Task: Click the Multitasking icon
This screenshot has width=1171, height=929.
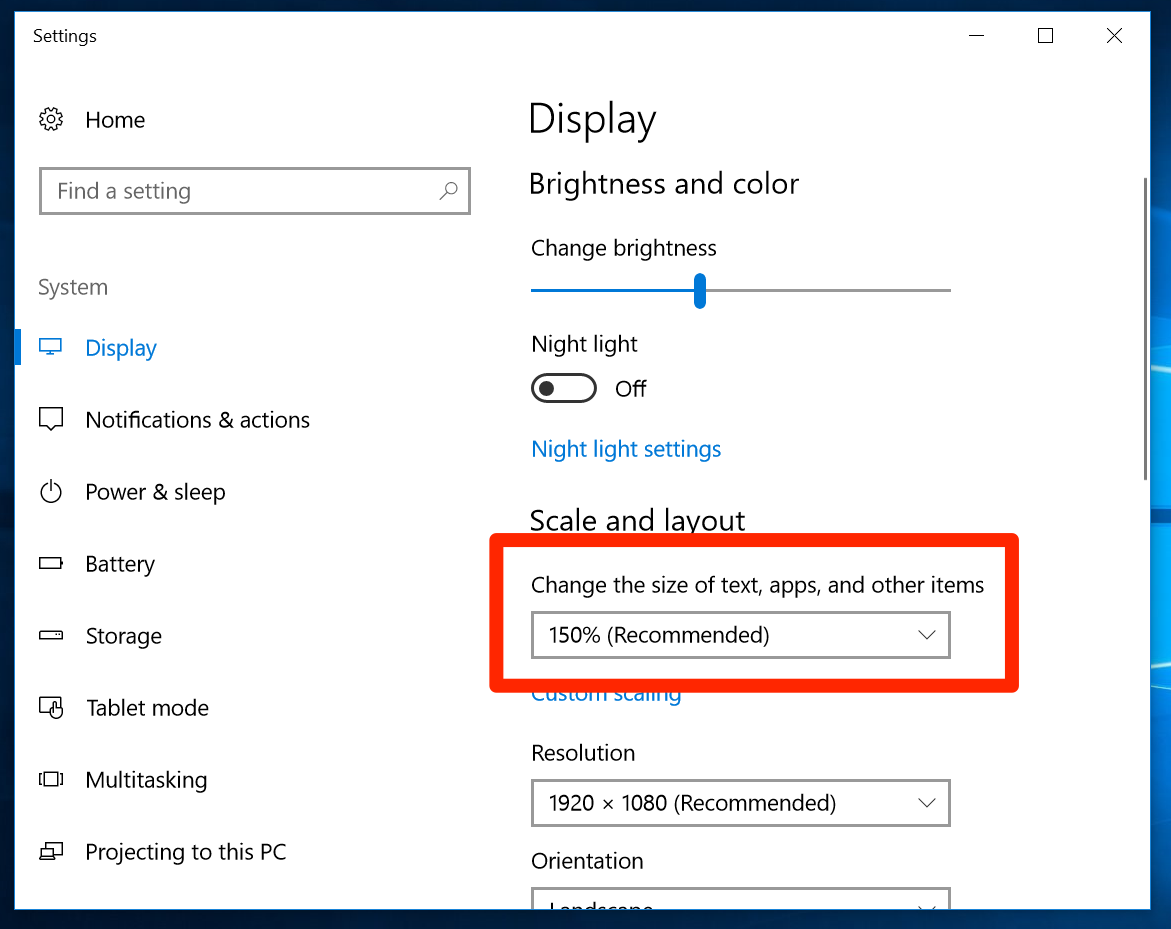Action: tap(51, 780)
